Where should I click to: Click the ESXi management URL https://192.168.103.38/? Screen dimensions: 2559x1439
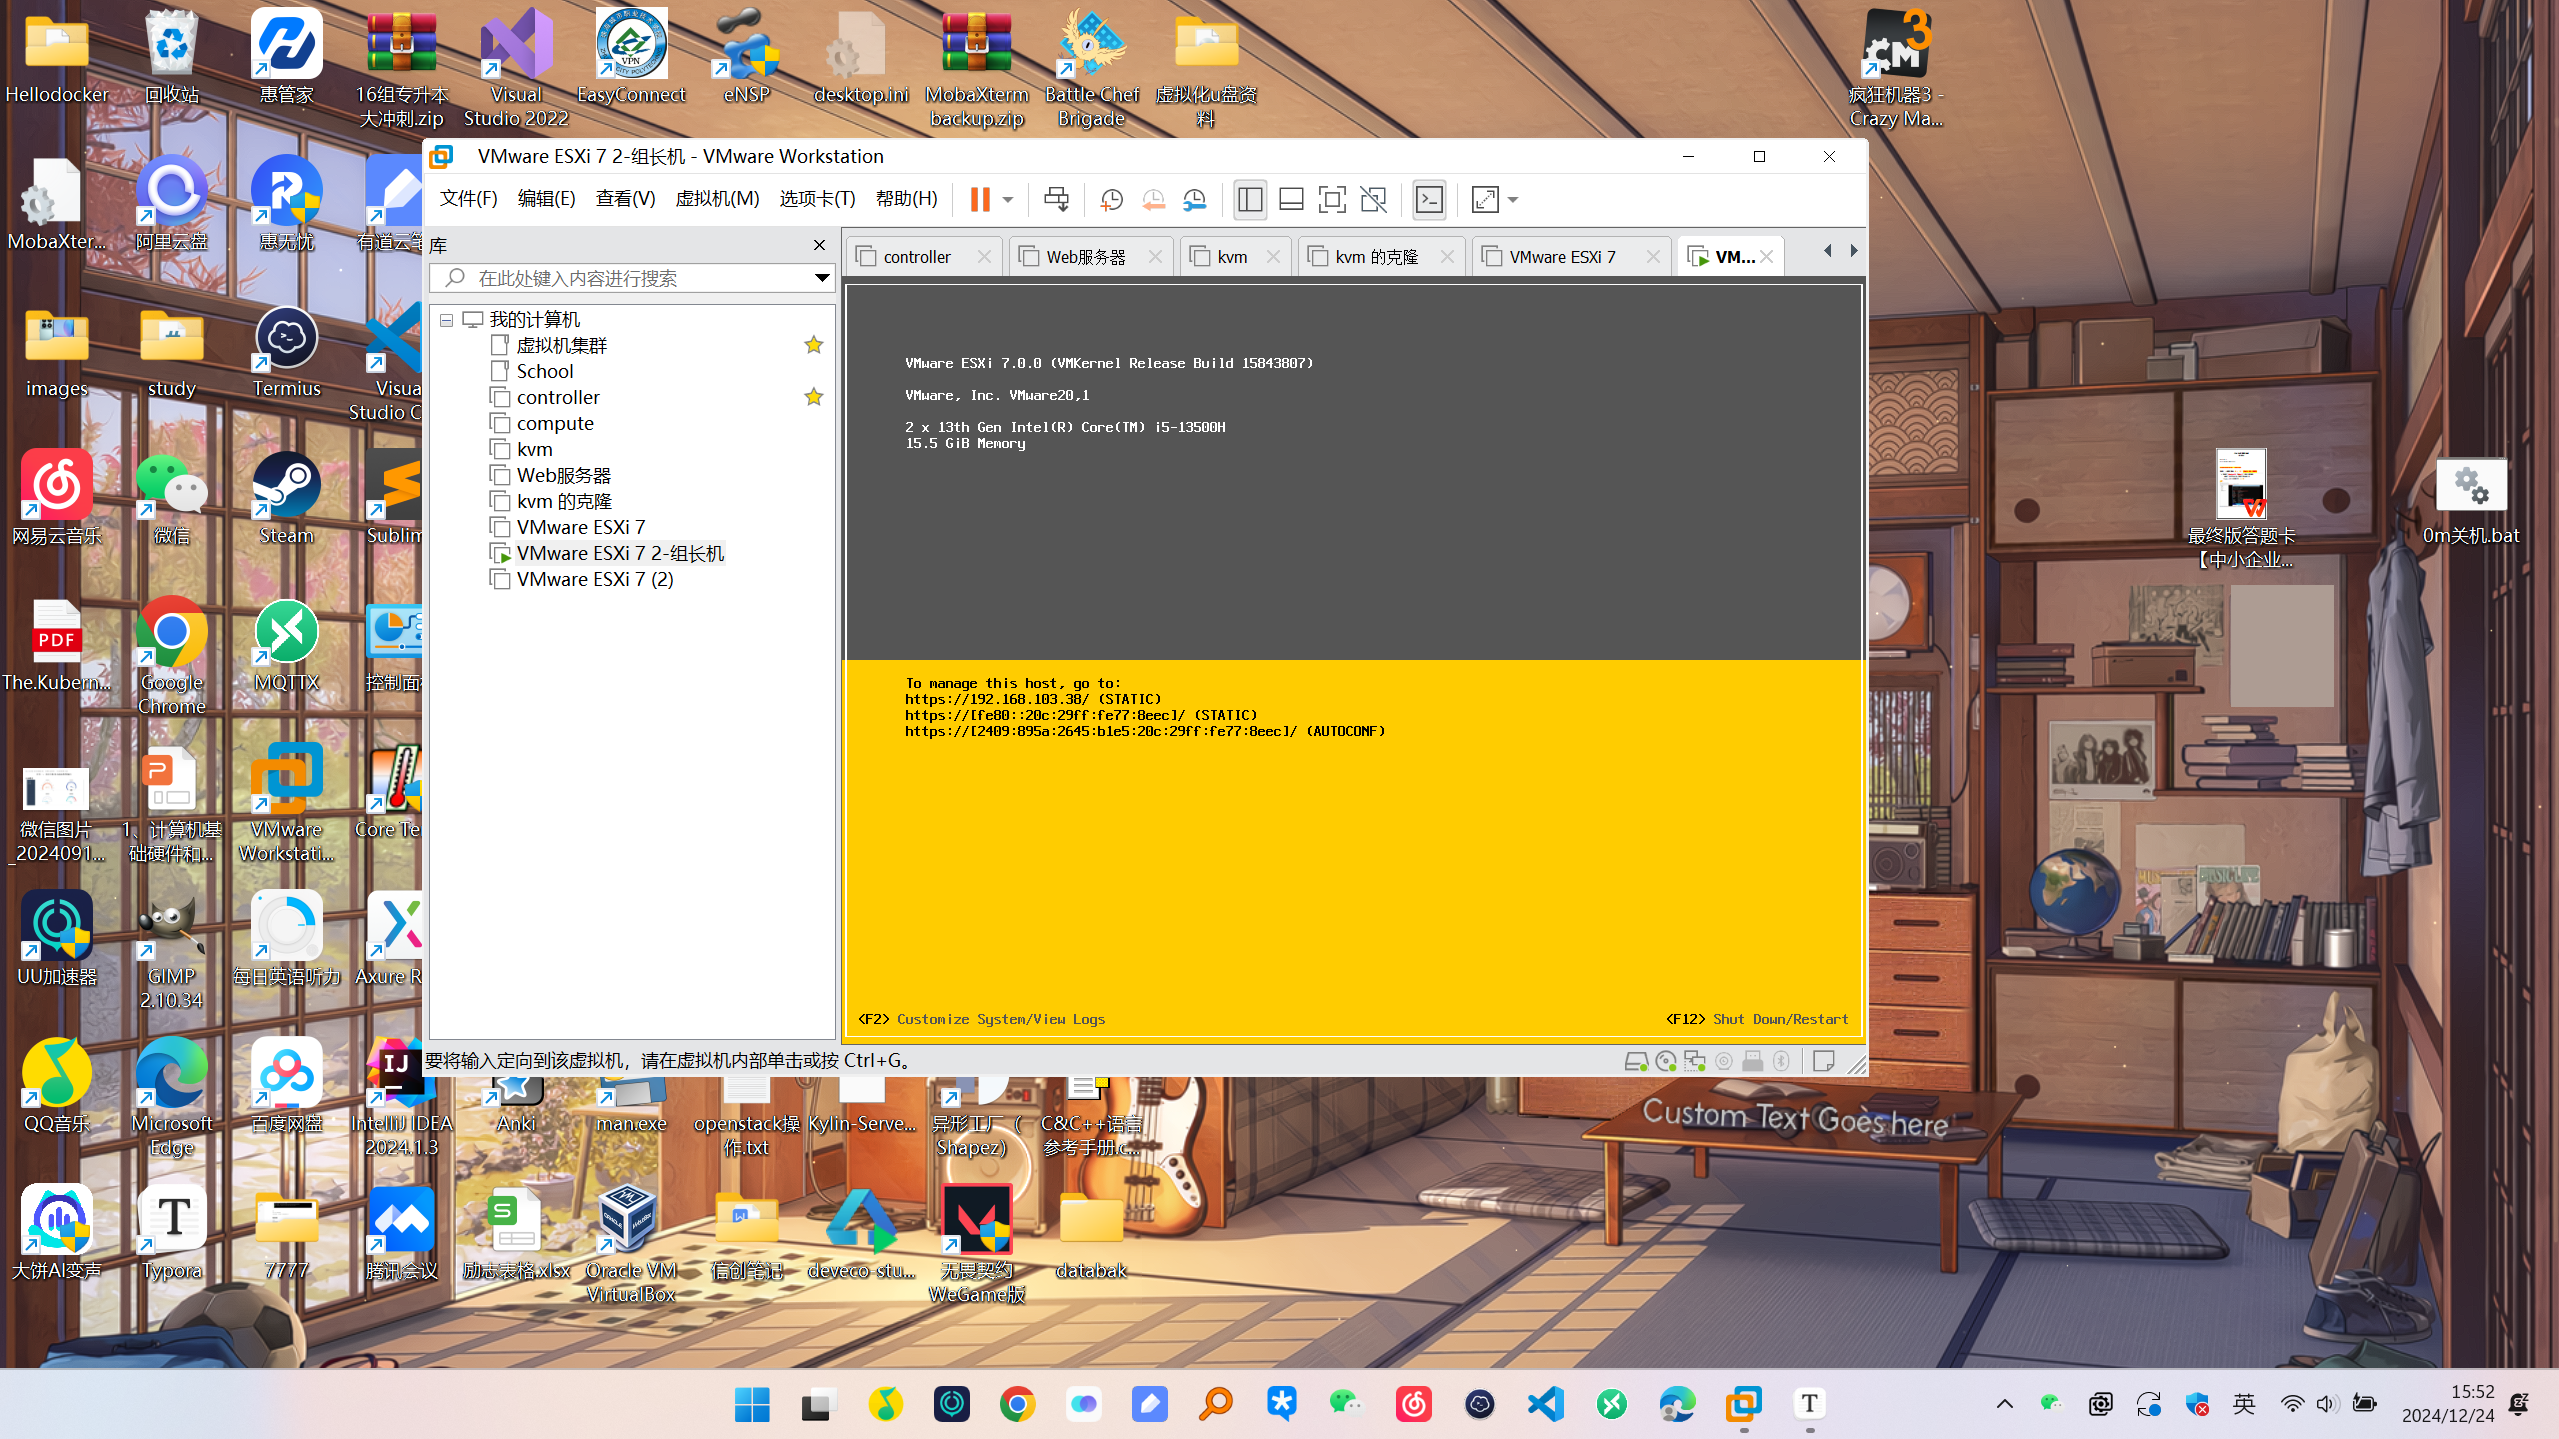(997, 699)
